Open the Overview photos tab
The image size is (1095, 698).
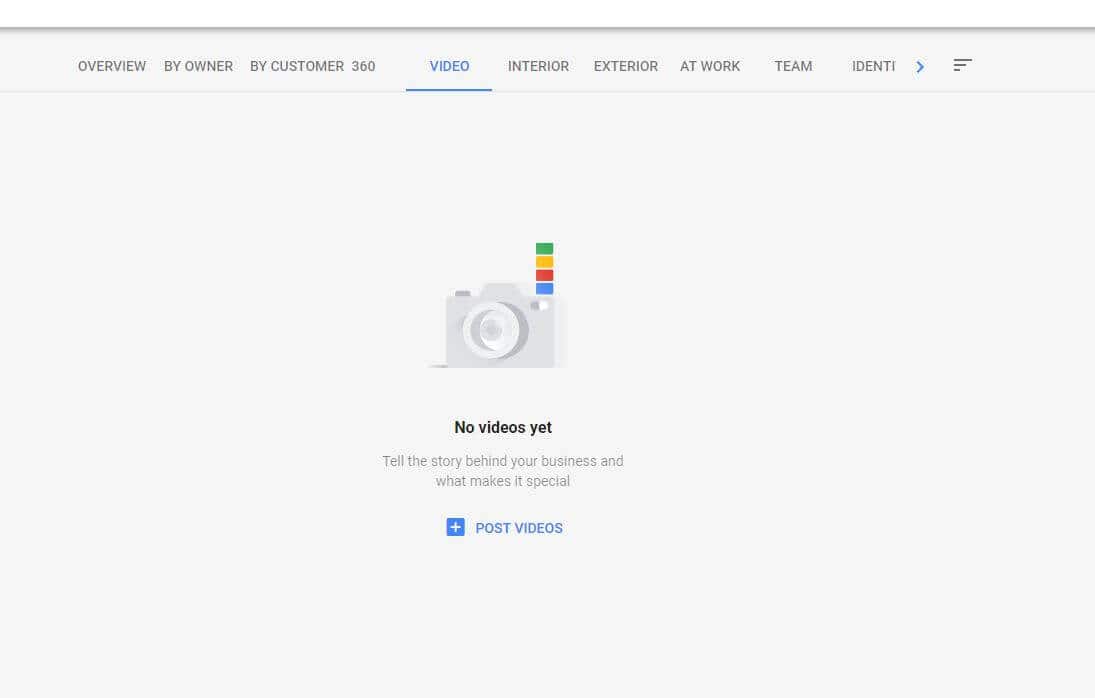112,66
